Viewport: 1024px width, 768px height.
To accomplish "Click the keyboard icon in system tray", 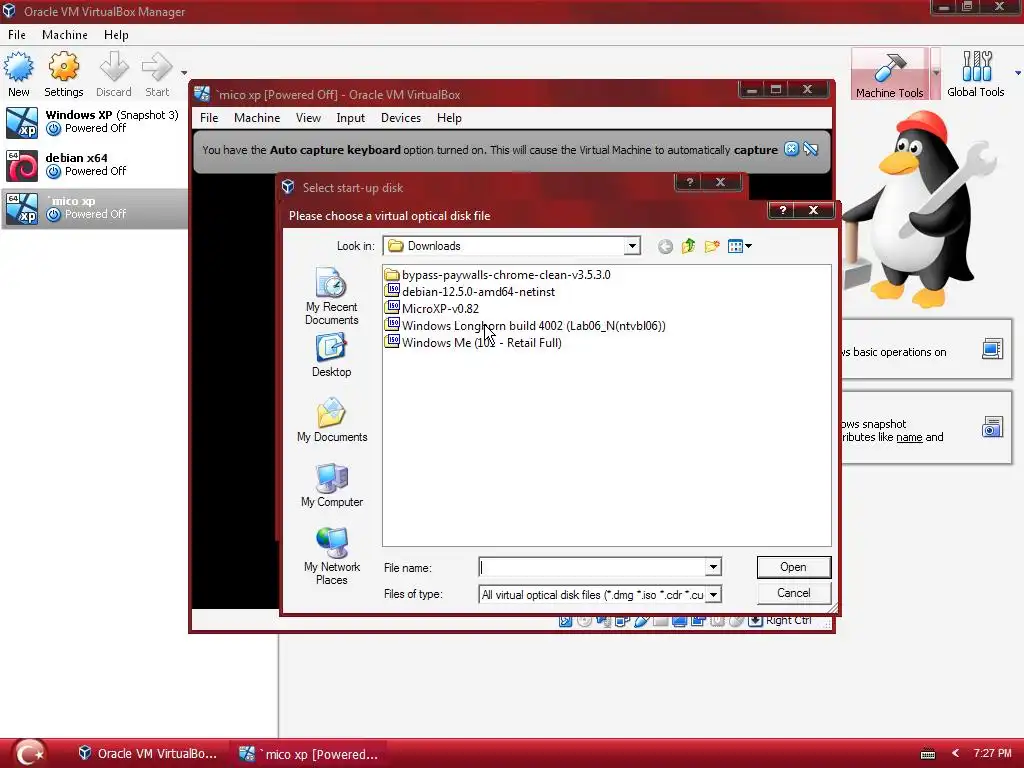I will point(927,754).
